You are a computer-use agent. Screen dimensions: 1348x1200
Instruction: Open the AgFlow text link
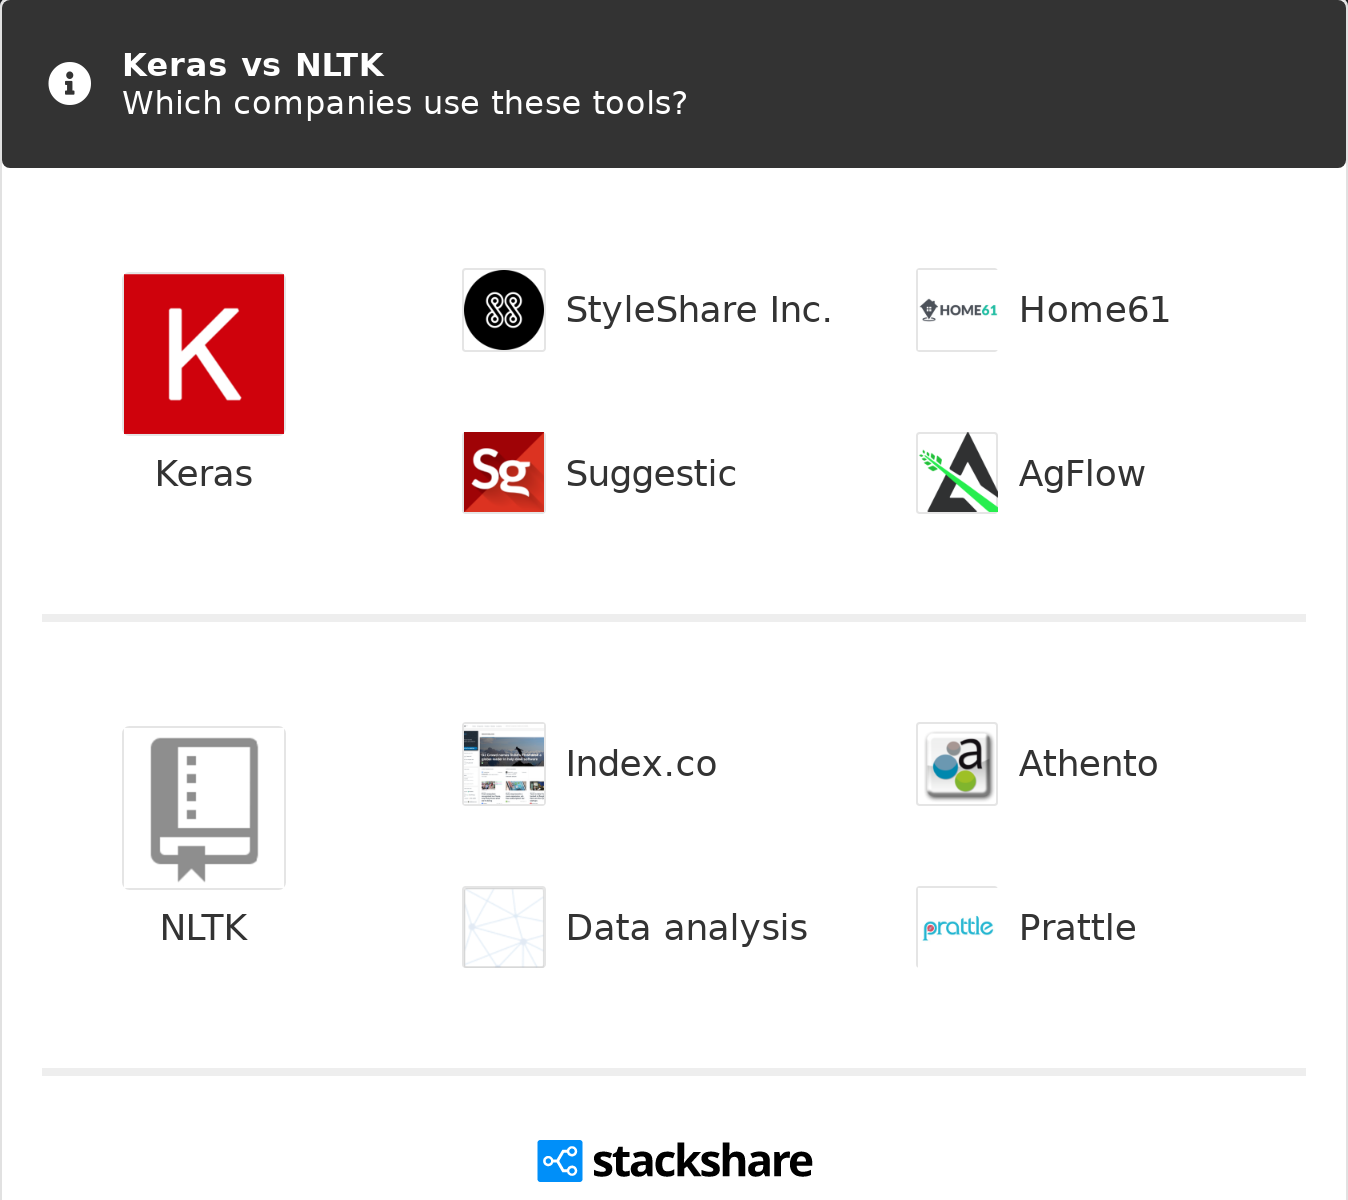(x=1082, y=474)
